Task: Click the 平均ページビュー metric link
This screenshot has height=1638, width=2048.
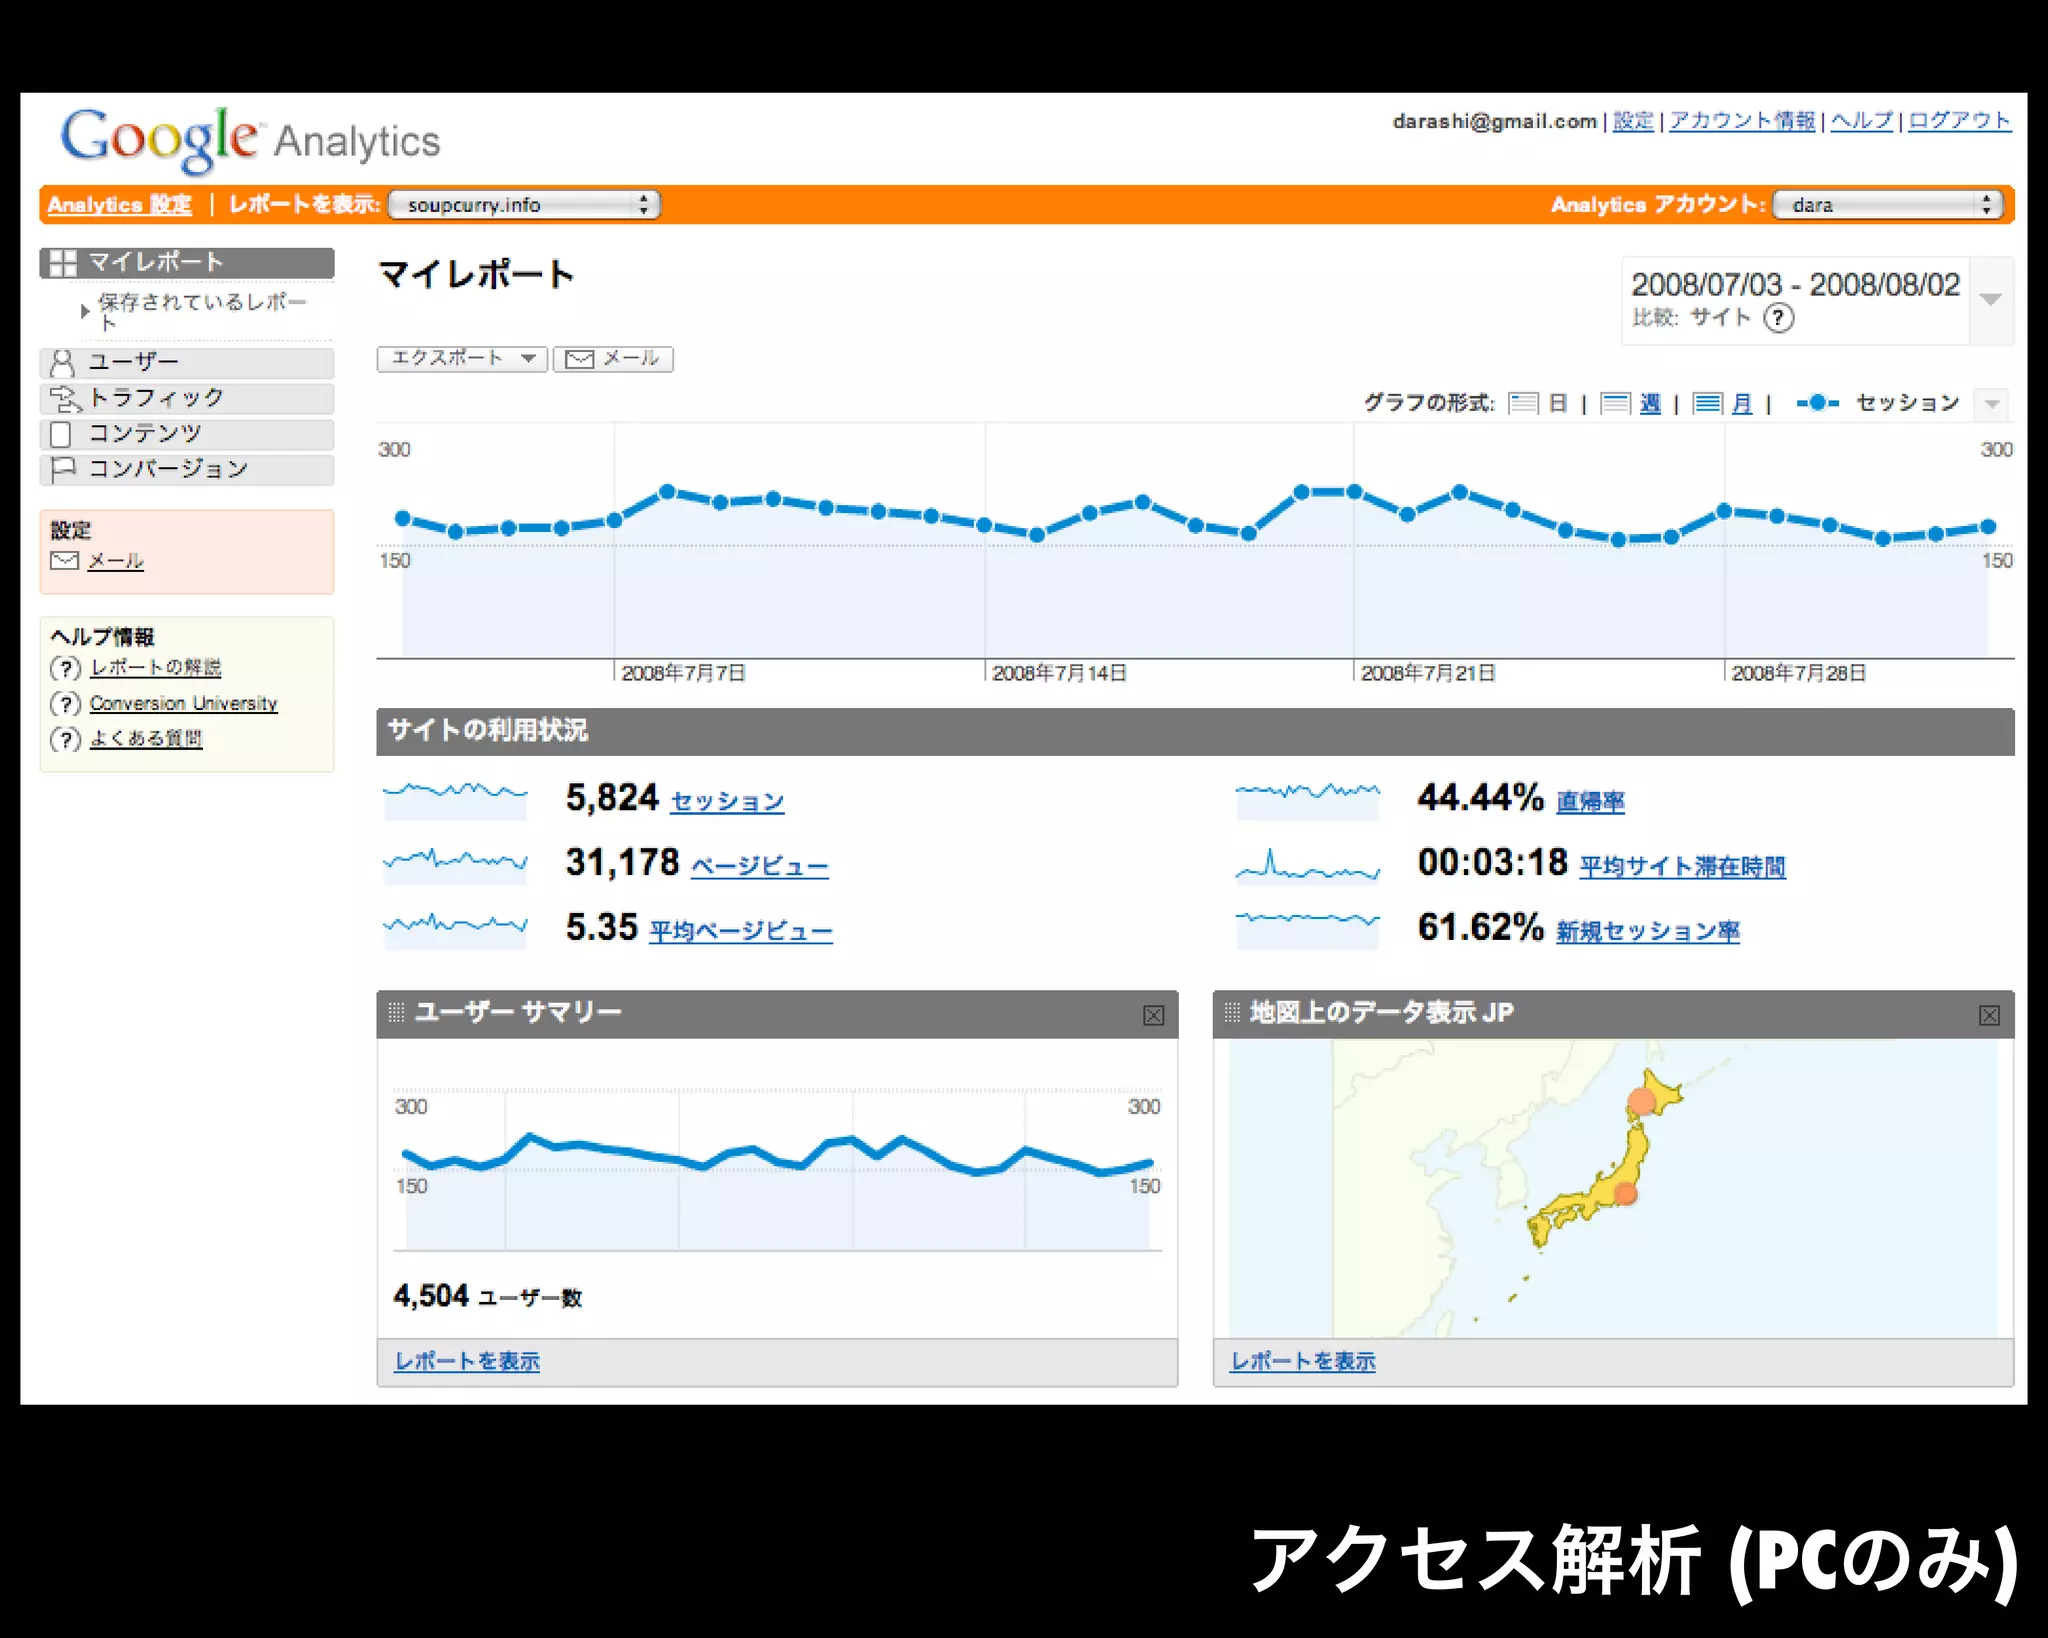Action: coord(741,932)
